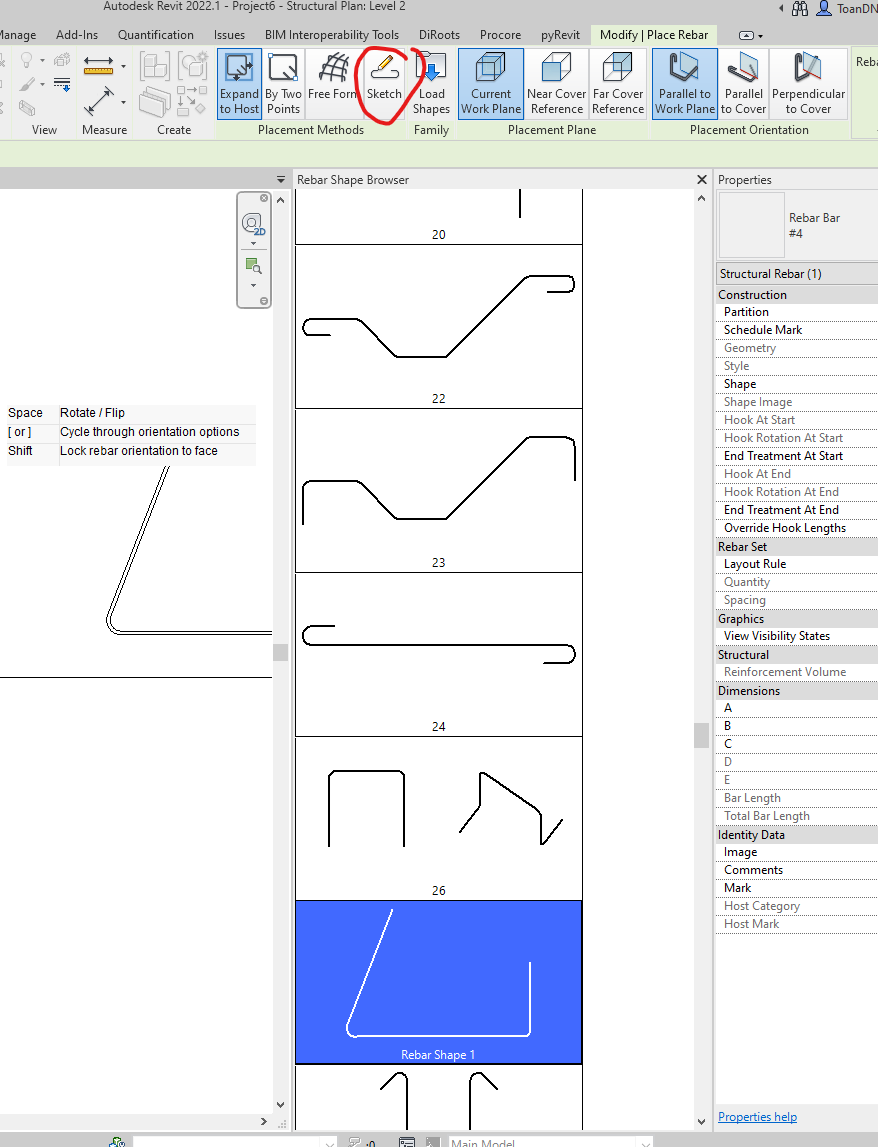Close the navigation bar with its X button

pos(264,198)
